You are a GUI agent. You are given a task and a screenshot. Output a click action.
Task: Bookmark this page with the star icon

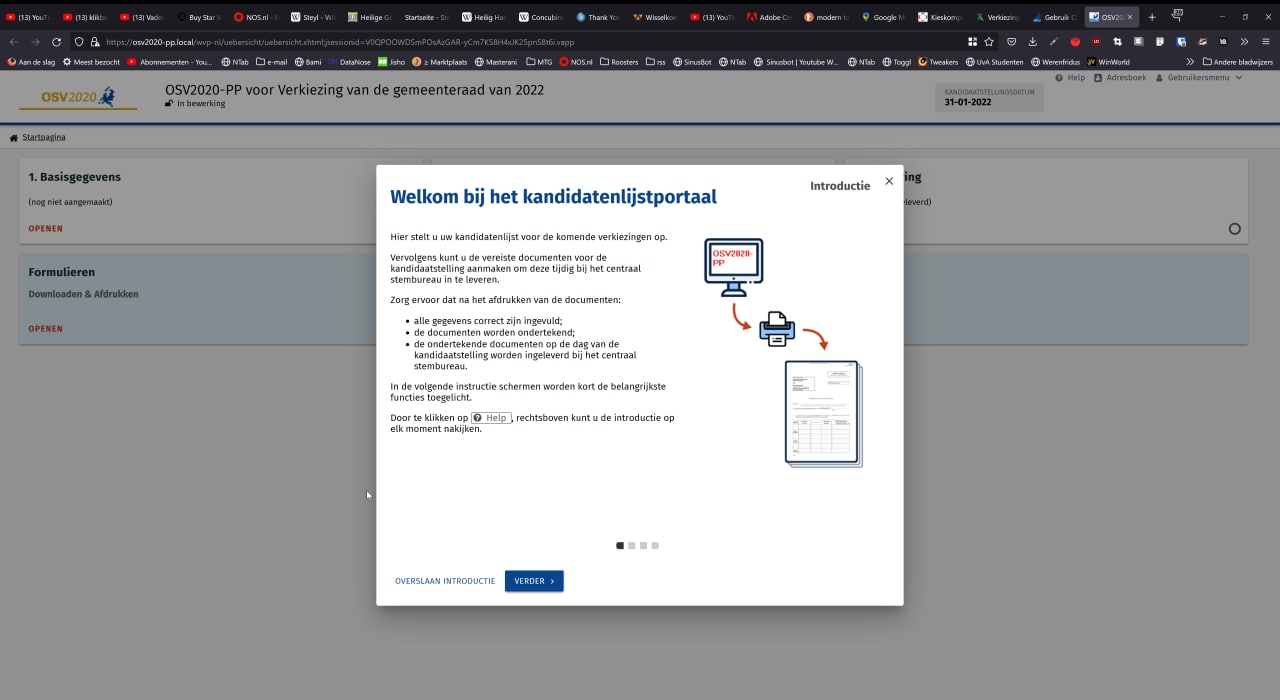[x=989, y=42]
